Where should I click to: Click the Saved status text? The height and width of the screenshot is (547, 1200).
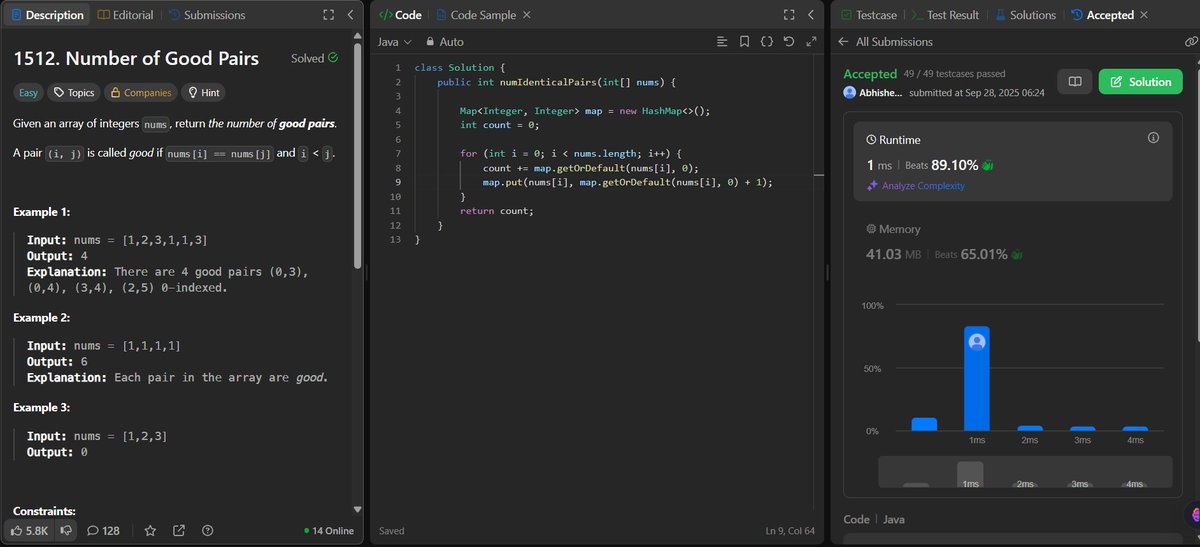tap(392, 530)
